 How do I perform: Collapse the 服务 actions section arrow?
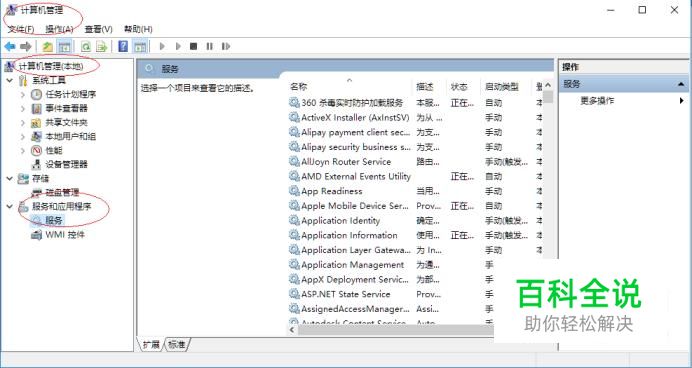coord(681,84)
